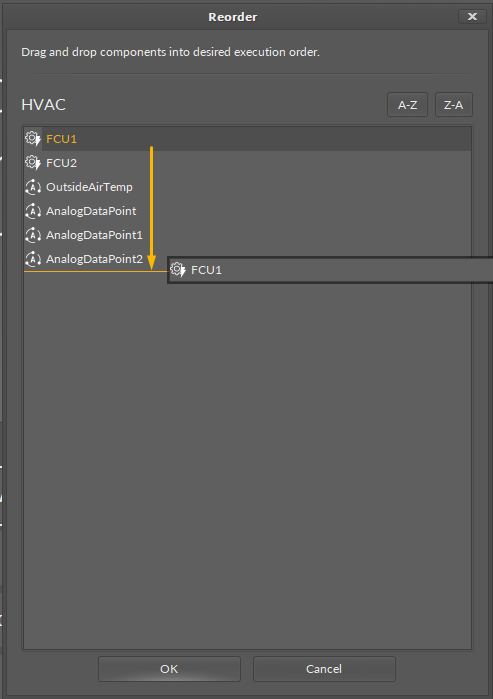The image size is (493, 699).
Task: Click the gear icon beside FCU2
Action: pos(33,163)
